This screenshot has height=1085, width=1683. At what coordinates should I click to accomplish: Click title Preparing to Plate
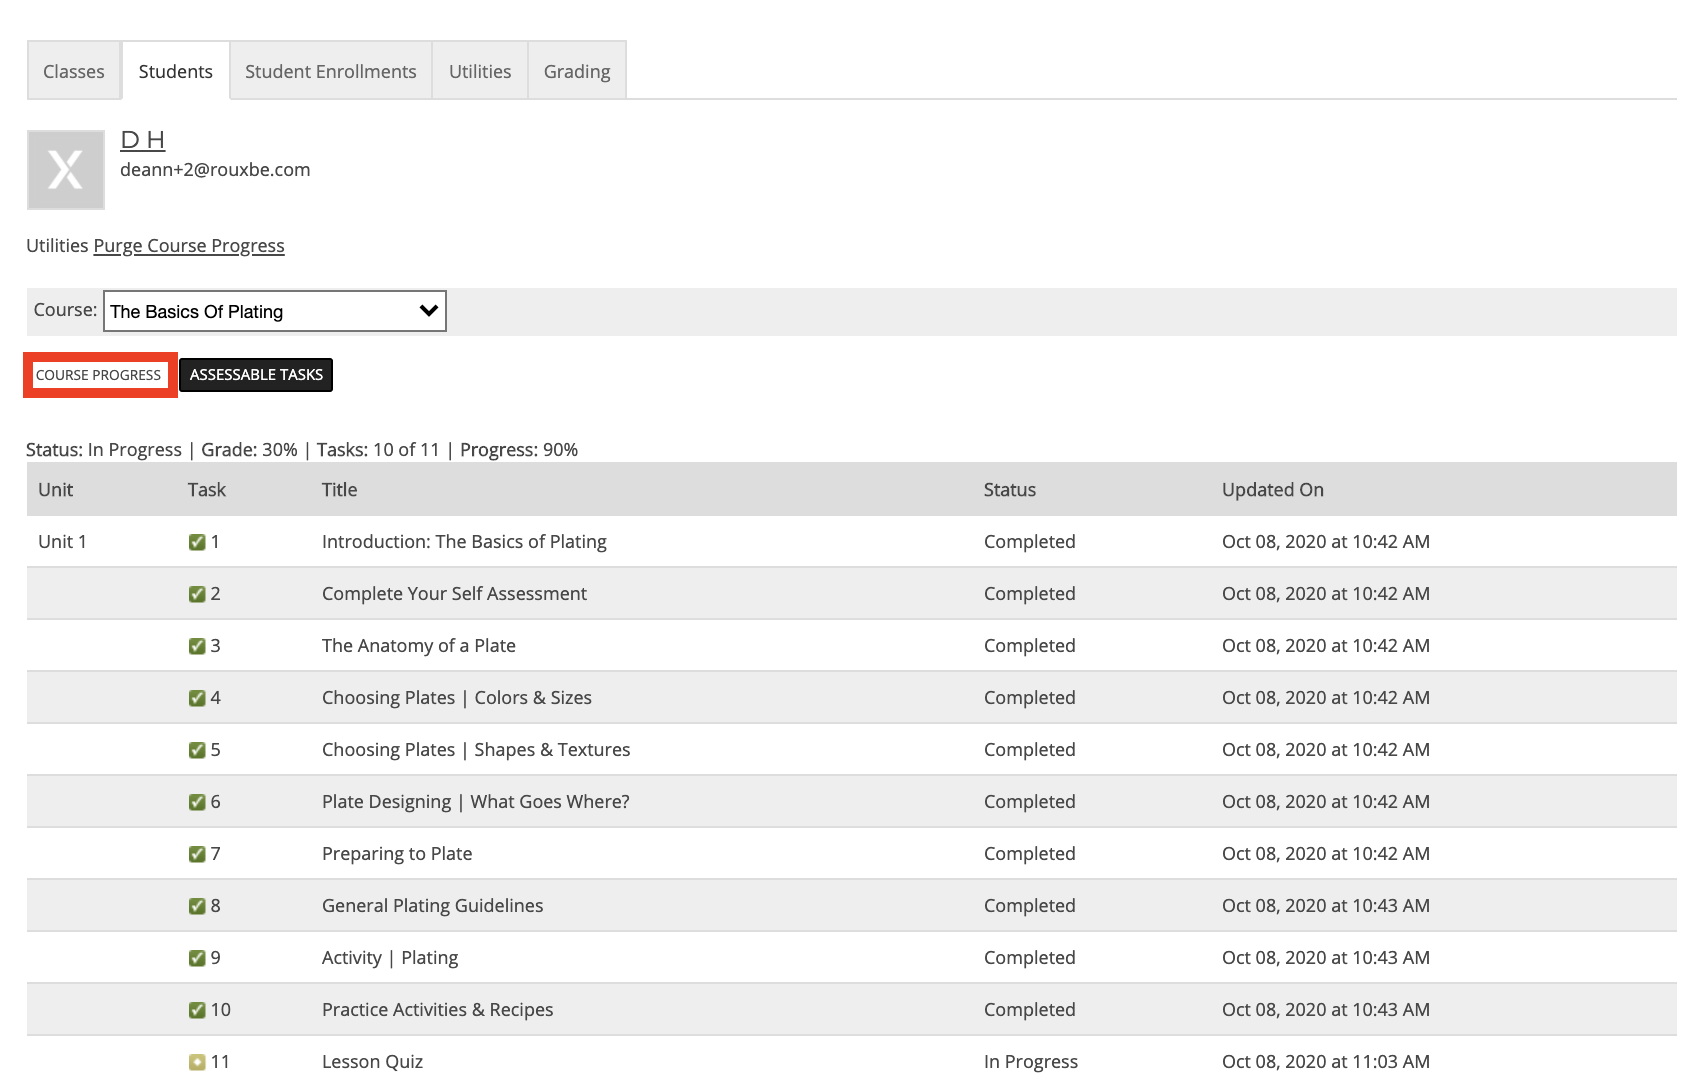click(x=397, y=854)
